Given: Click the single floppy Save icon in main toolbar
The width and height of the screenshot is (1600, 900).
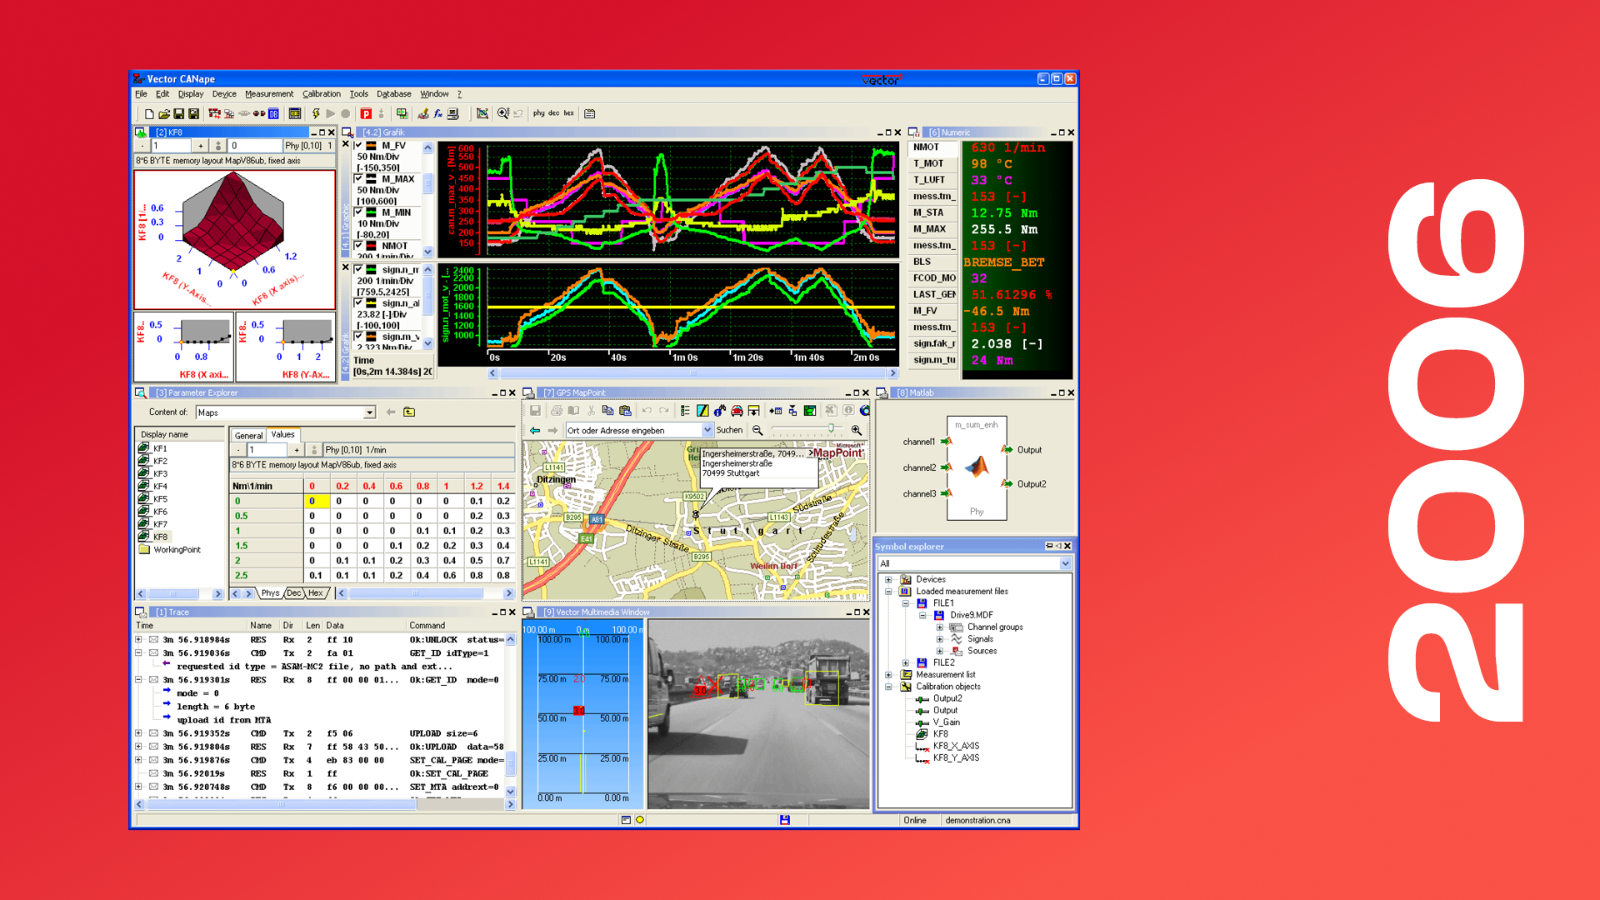Looking at the screenshot, I should [179, 114].
